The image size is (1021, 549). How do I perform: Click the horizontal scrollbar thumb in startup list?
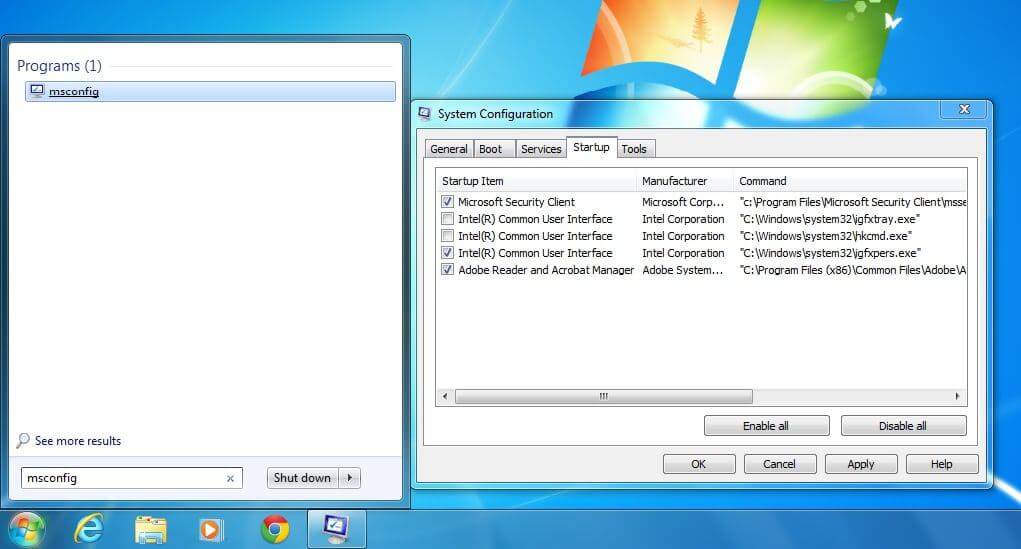(x=604, y=396)
